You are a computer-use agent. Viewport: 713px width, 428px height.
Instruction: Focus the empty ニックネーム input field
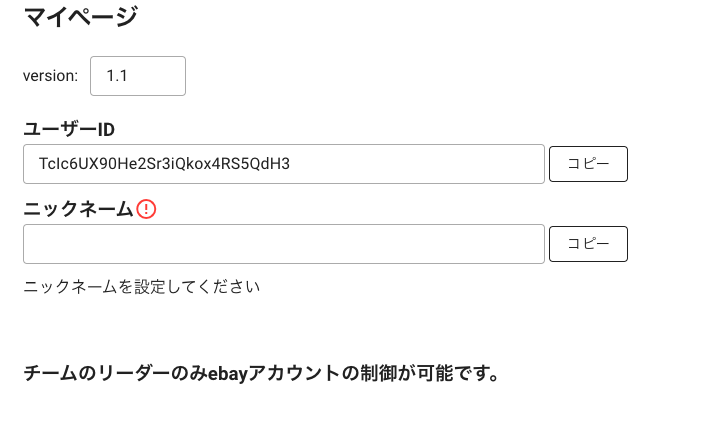(x=284, y=244)
